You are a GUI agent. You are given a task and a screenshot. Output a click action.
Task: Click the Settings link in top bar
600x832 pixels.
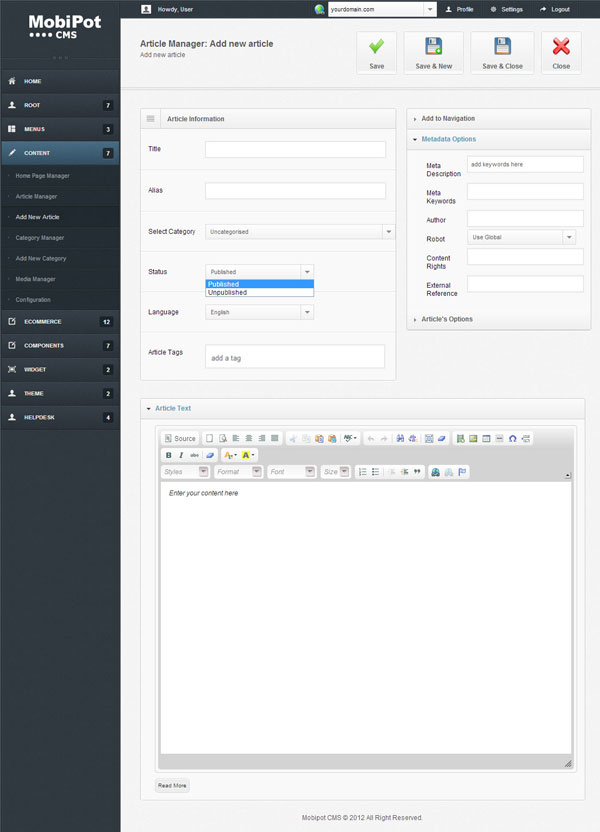(x=507, y=9)
